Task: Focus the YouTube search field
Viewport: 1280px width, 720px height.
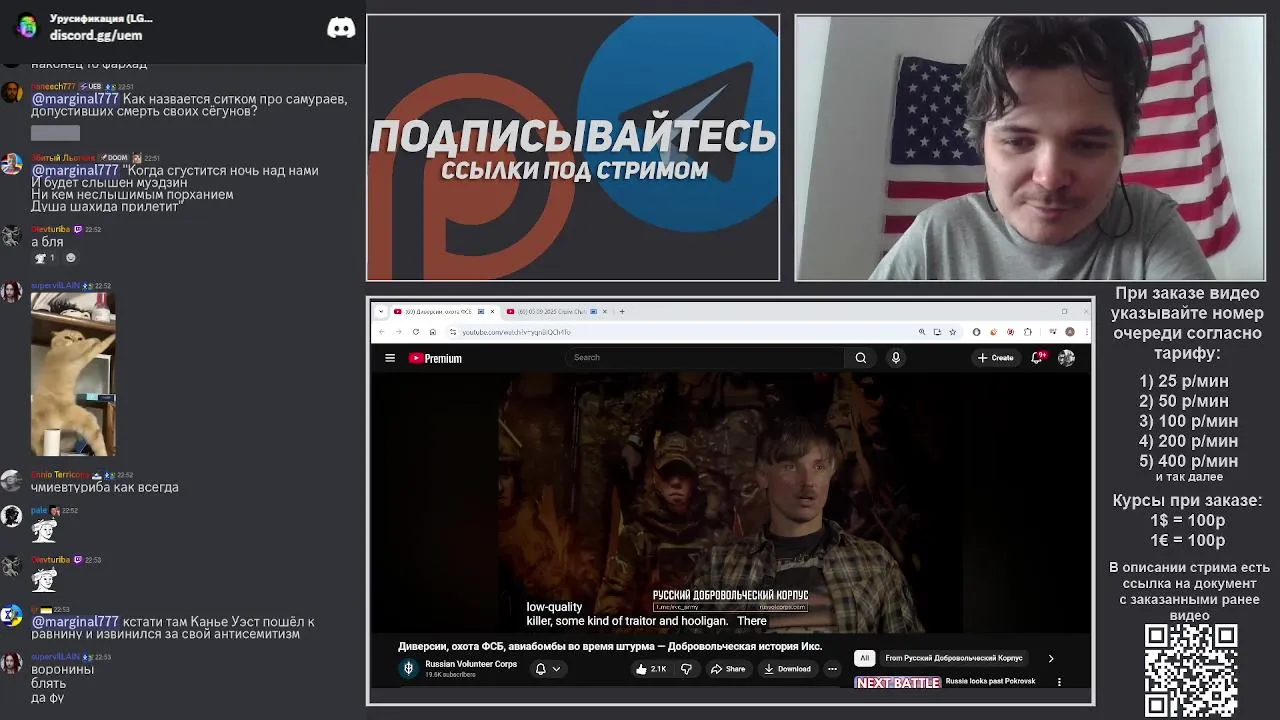Action: (x=705, y=357)
